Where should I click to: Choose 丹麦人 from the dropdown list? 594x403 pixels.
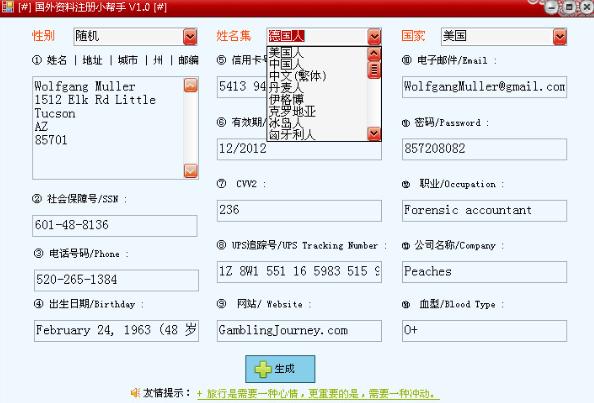317,87
